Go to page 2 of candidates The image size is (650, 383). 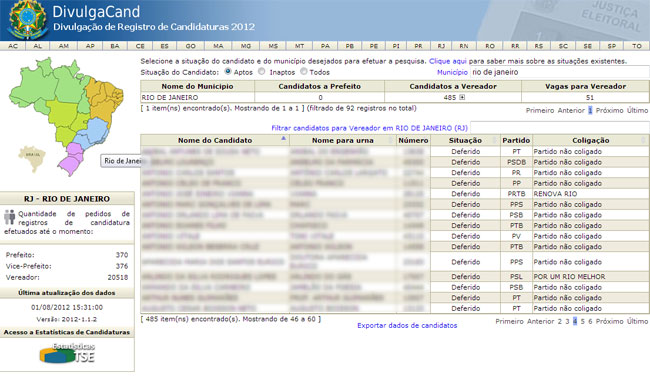560,321
